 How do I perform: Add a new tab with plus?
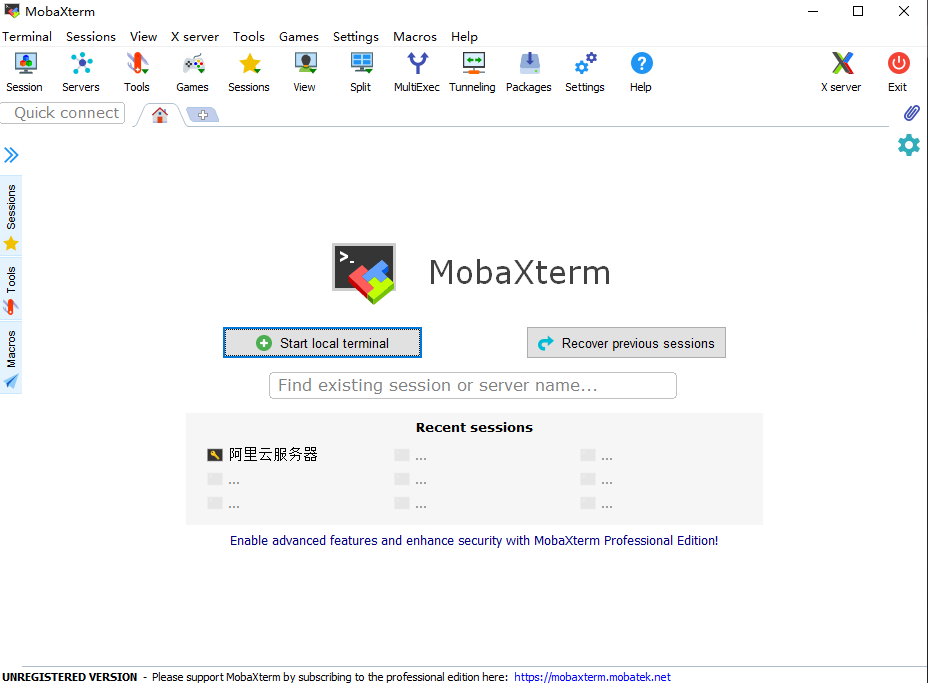pyautogui.click(x=203, y=115)
